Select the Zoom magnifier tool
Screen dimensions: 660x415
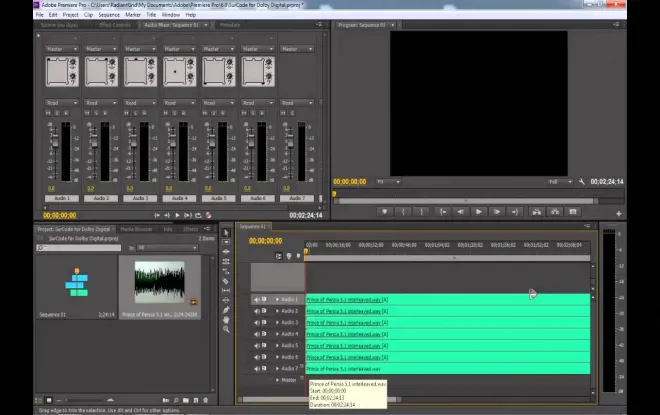226,329
